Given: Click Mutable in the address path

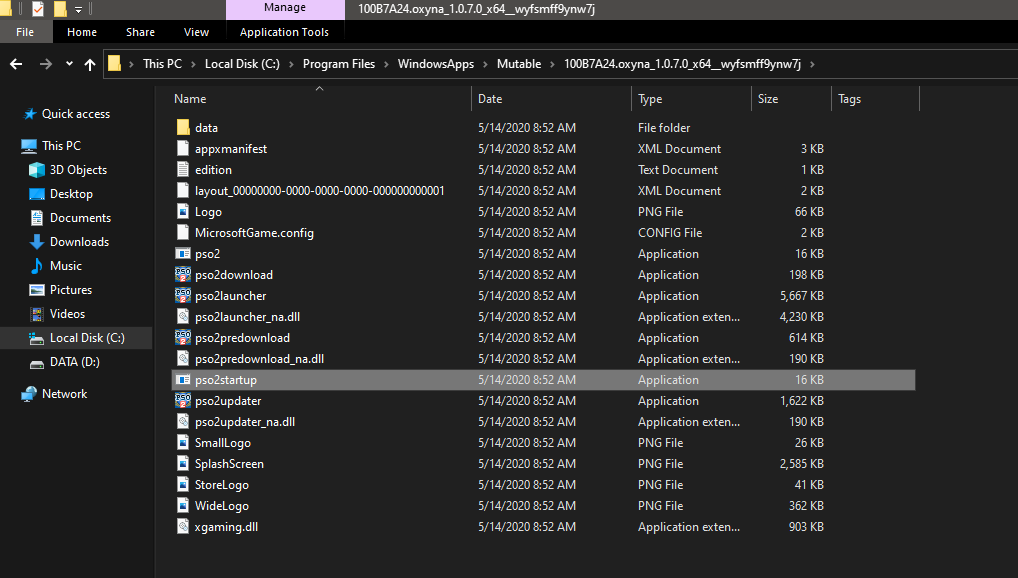Looking at the screenshot, I should [x=519, y=64].
